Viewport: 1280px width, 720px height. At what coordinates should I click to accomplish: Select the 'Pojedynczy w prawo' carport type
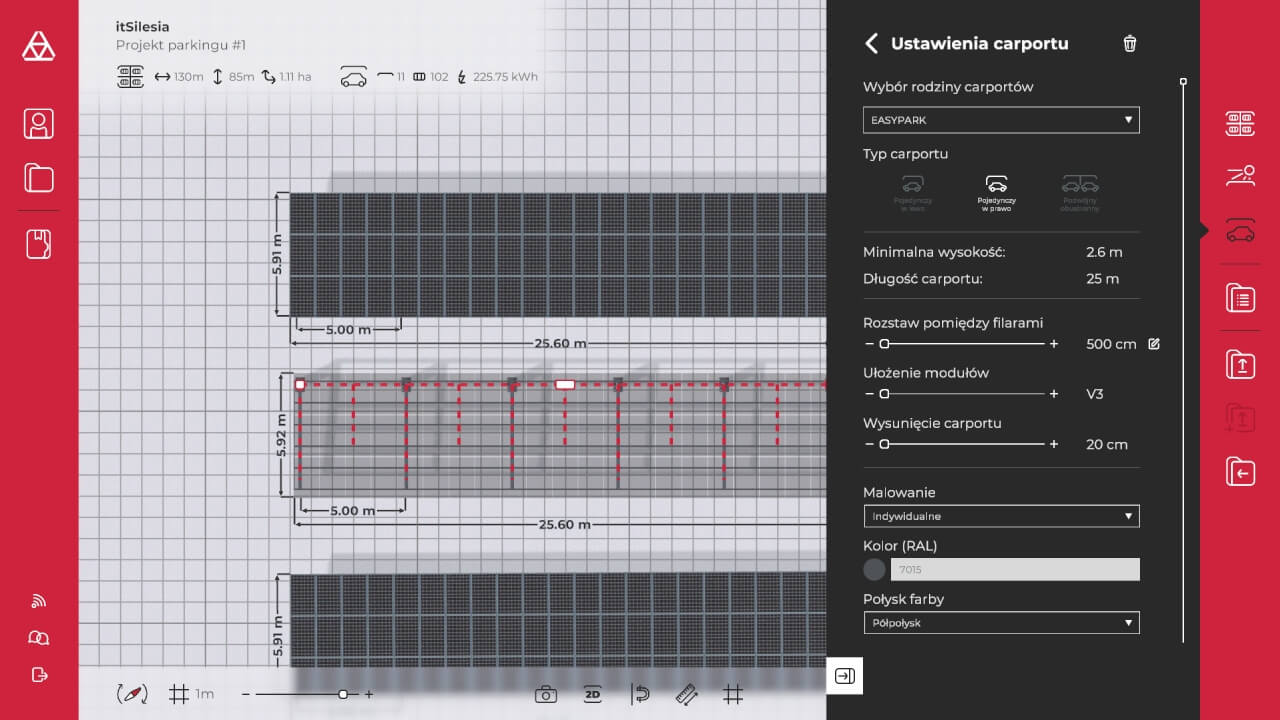pos(996,193)
